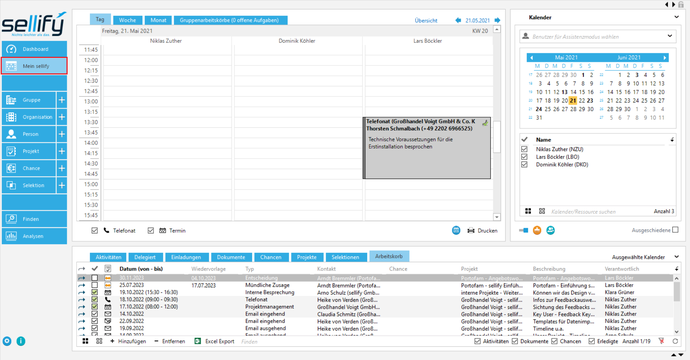Add a new Selektion with plus button
The image size is (690, 360).
click(x=62, y=185)
